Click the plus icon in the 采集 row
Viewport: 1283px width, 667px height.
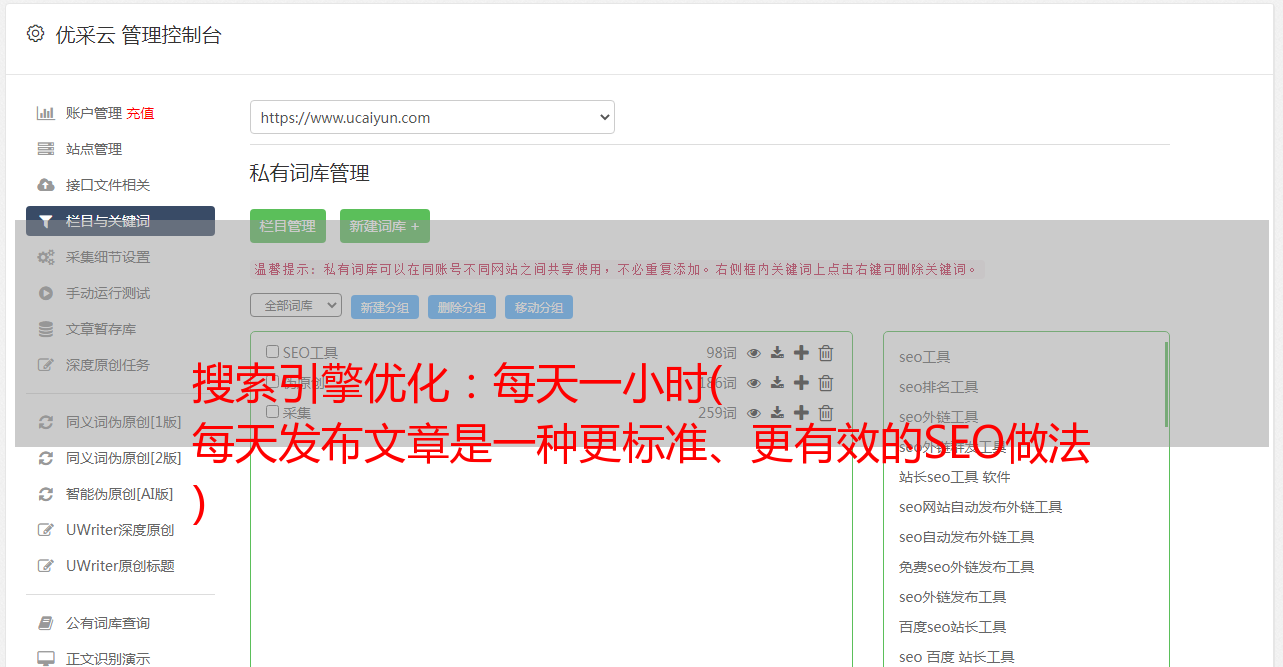click(801, 412)
